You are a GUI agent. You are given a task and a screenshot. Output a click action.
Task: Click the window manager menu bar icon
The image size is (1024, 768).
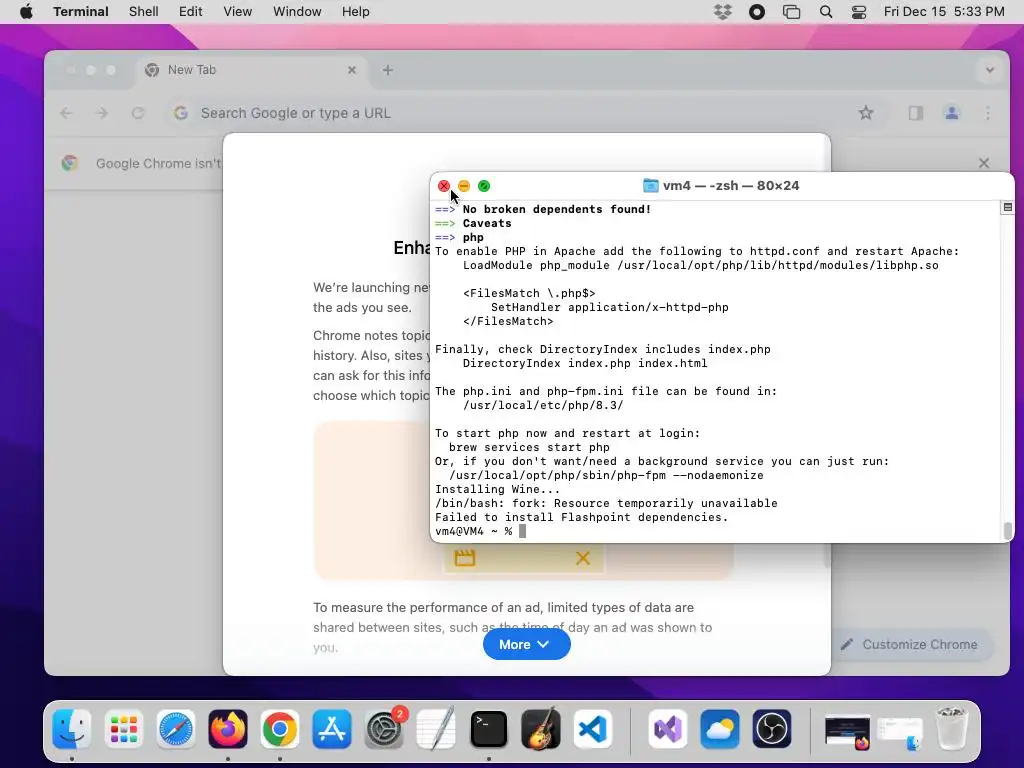[792, 12]
